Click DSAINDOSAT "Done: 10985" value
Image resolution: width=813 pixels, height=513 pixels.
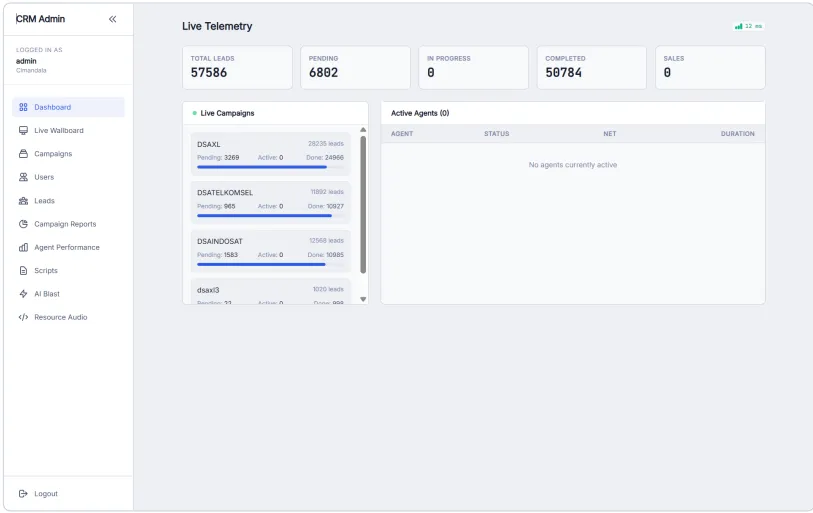click(326, 255)
